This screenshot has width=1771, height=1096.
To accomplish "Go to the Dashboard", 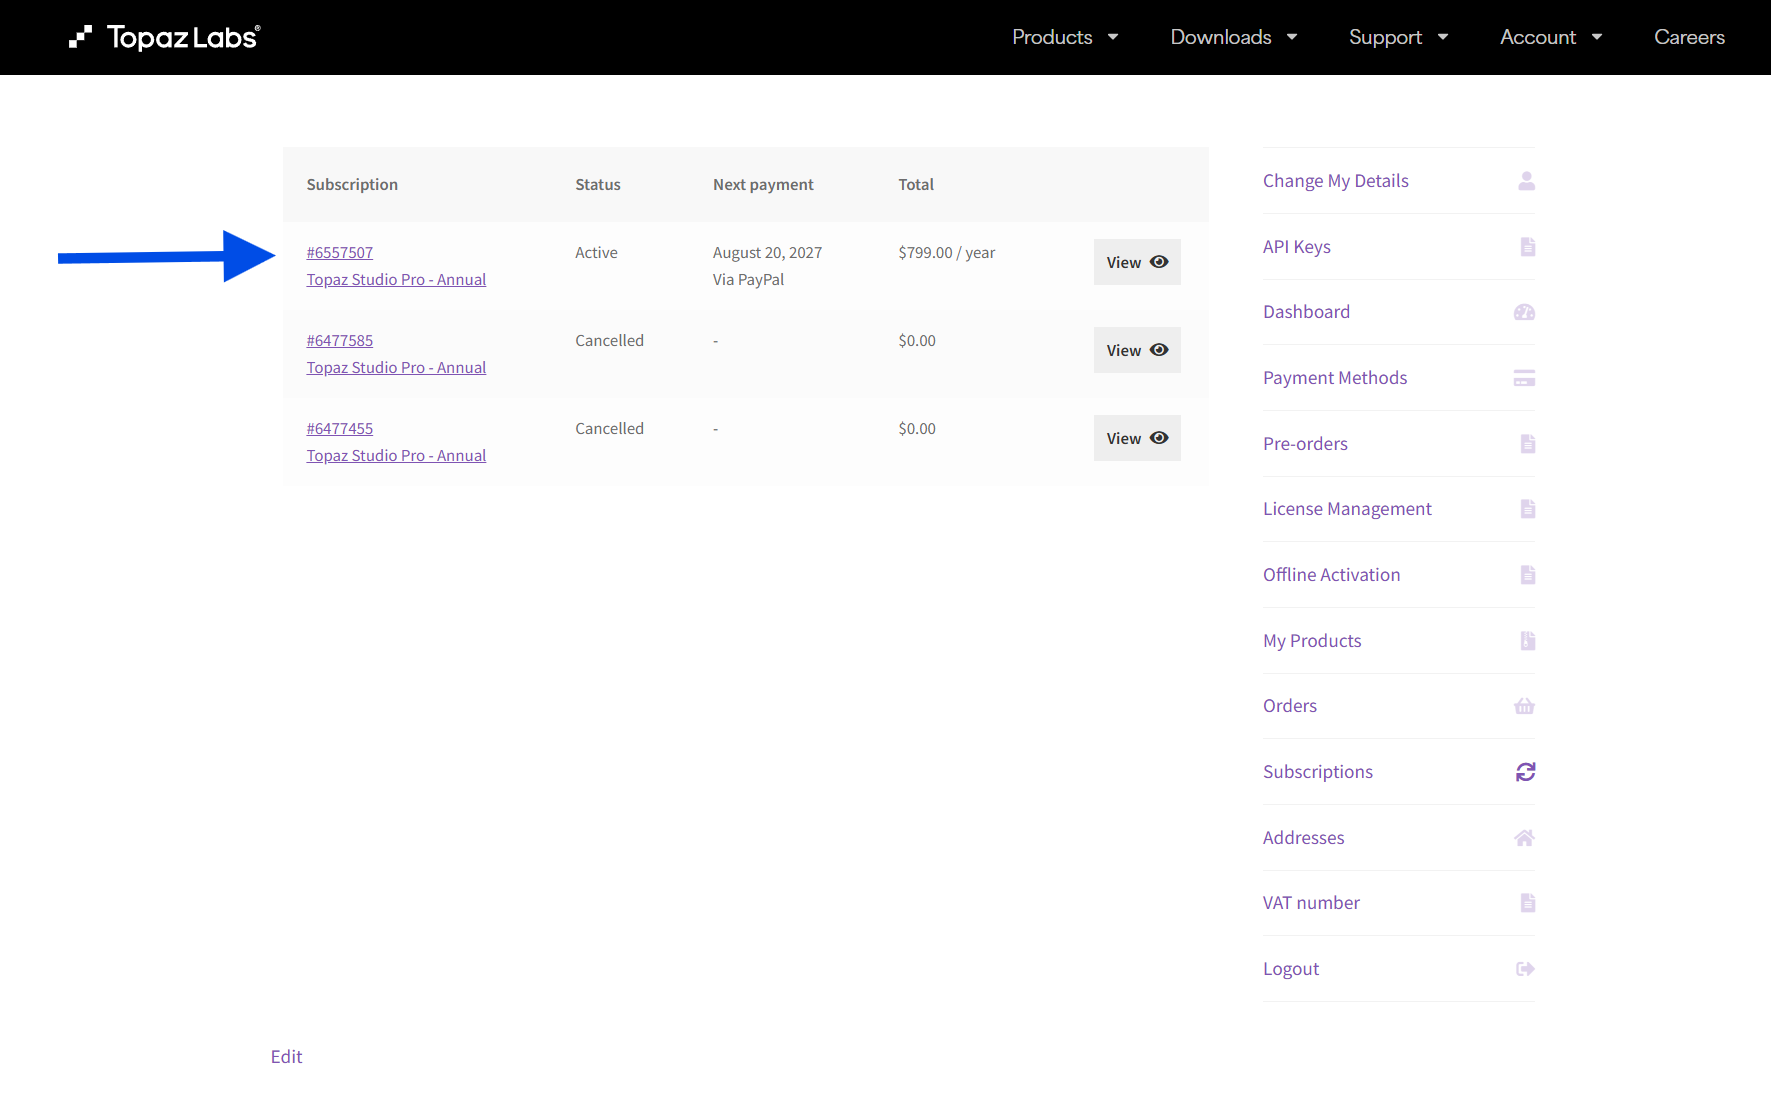I will pos(1306,312).
